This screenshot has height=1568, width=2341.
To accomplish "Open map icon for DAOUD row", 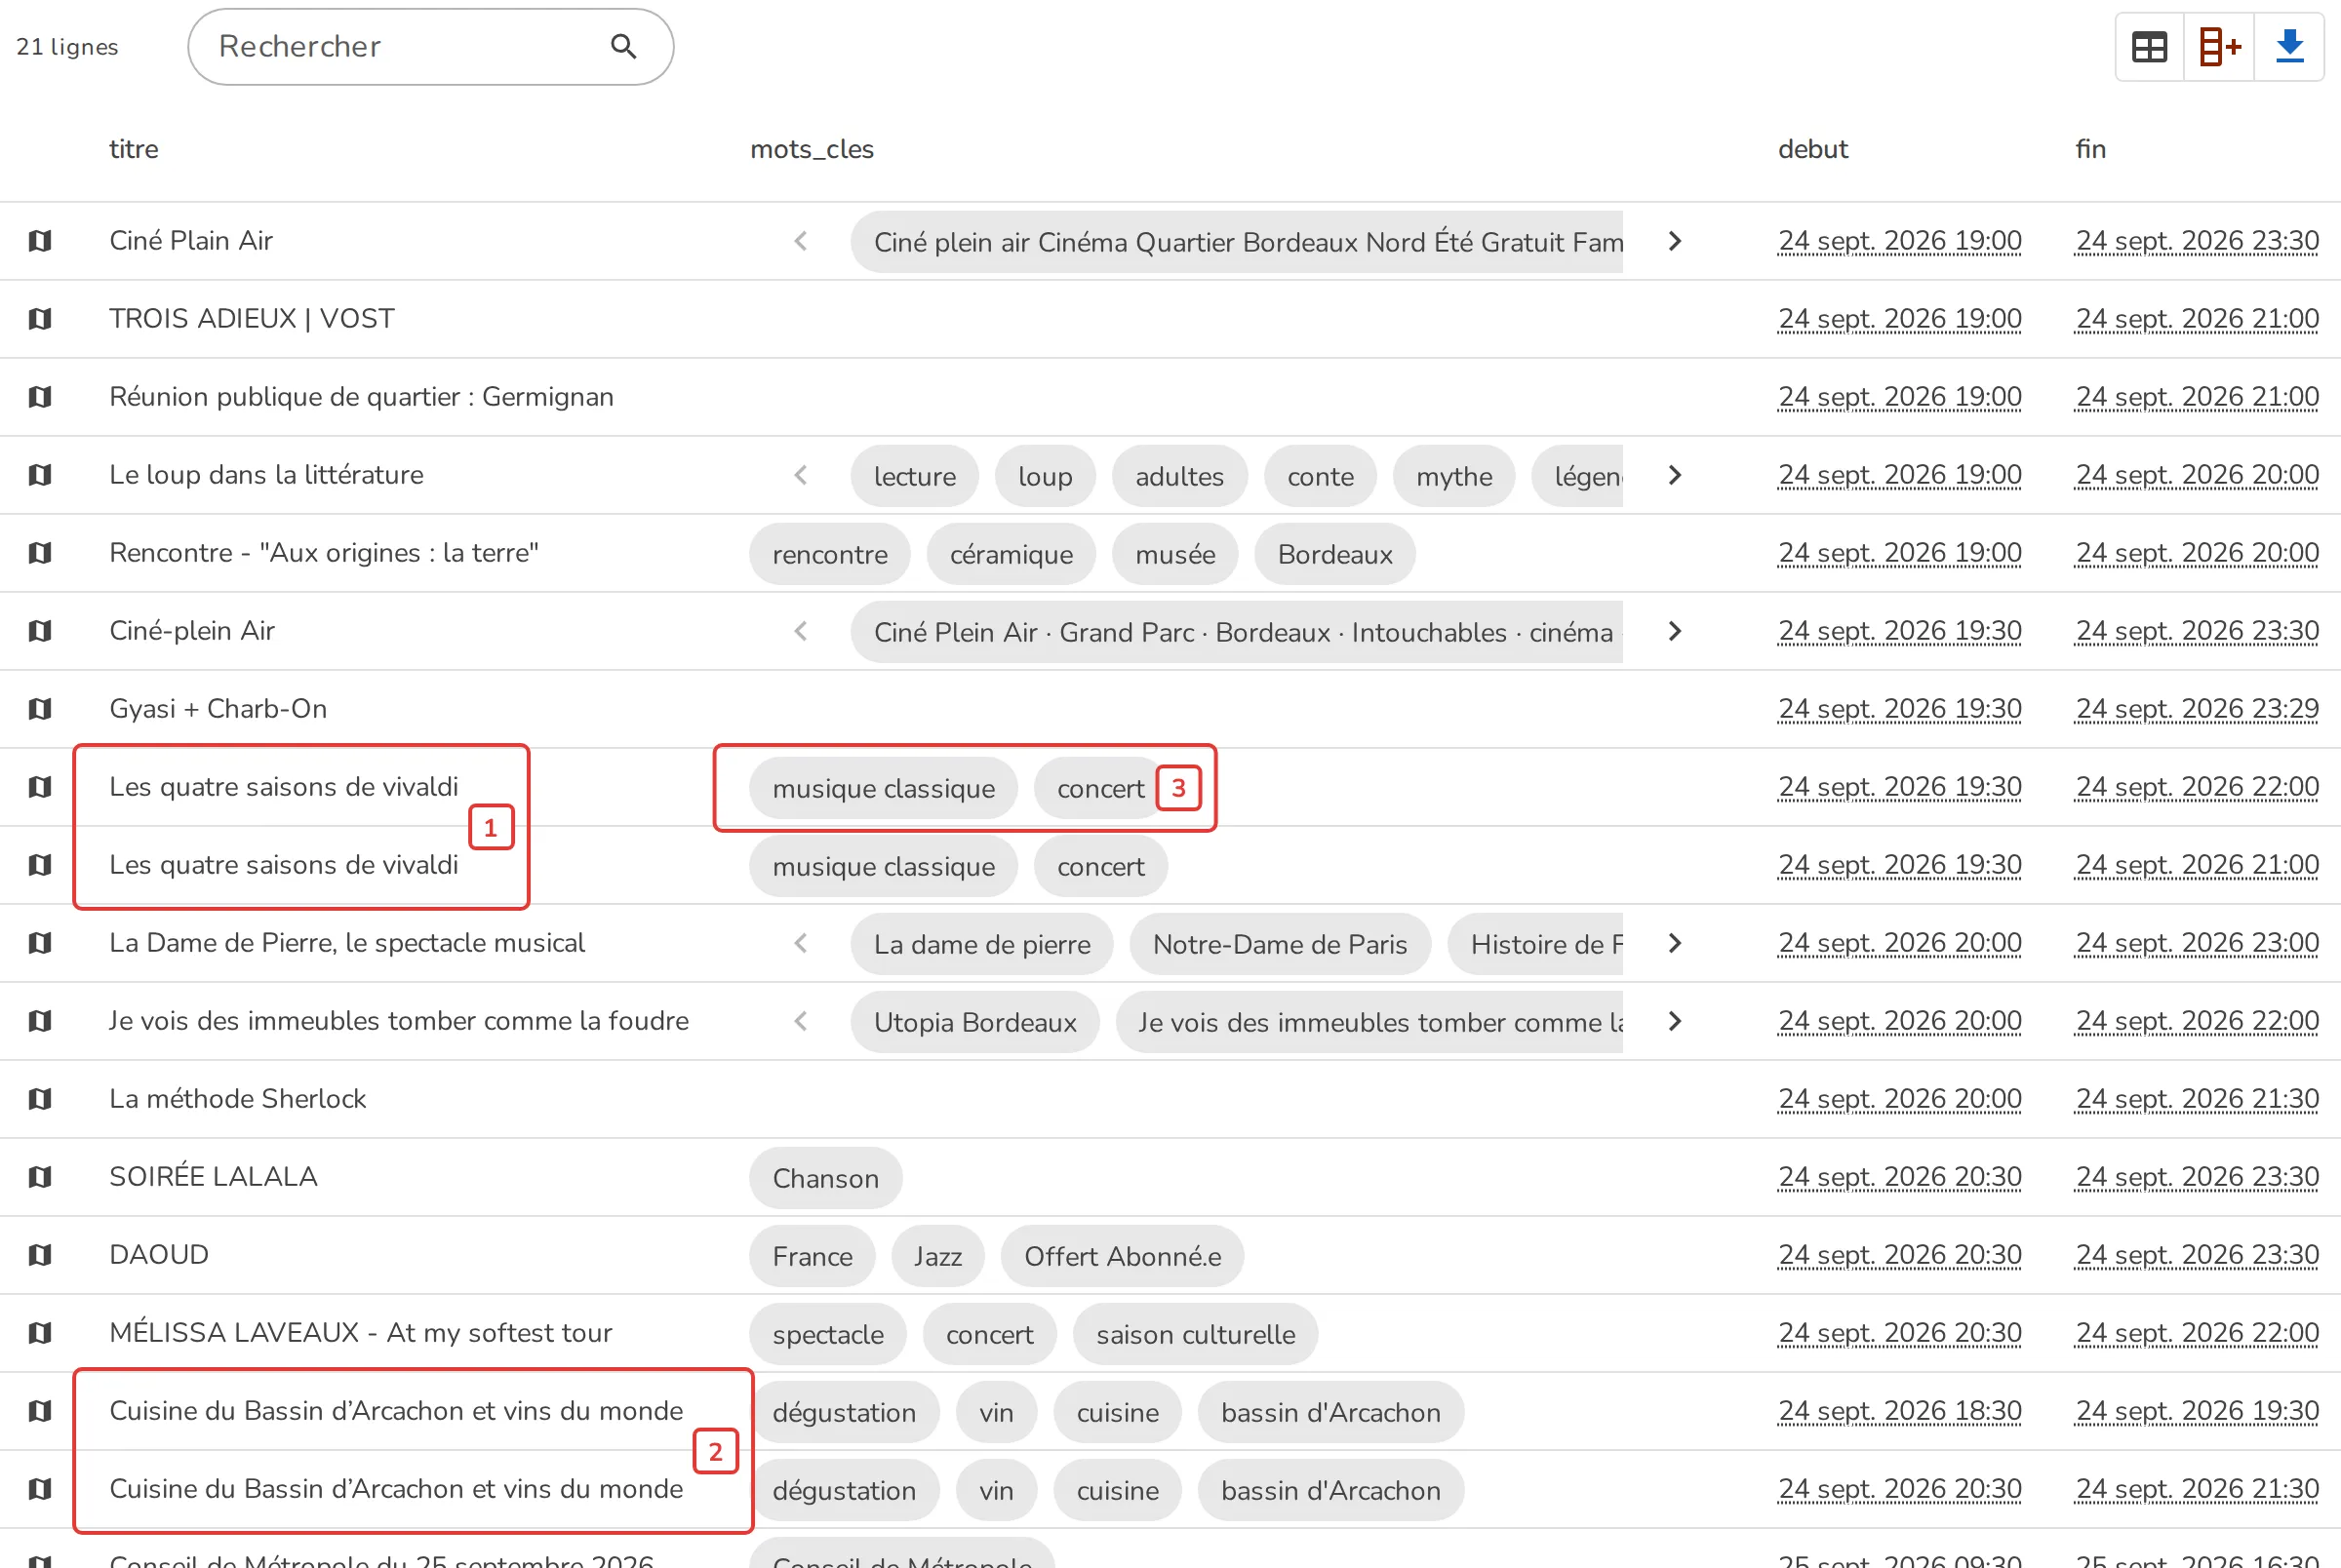I will 40,1255.
